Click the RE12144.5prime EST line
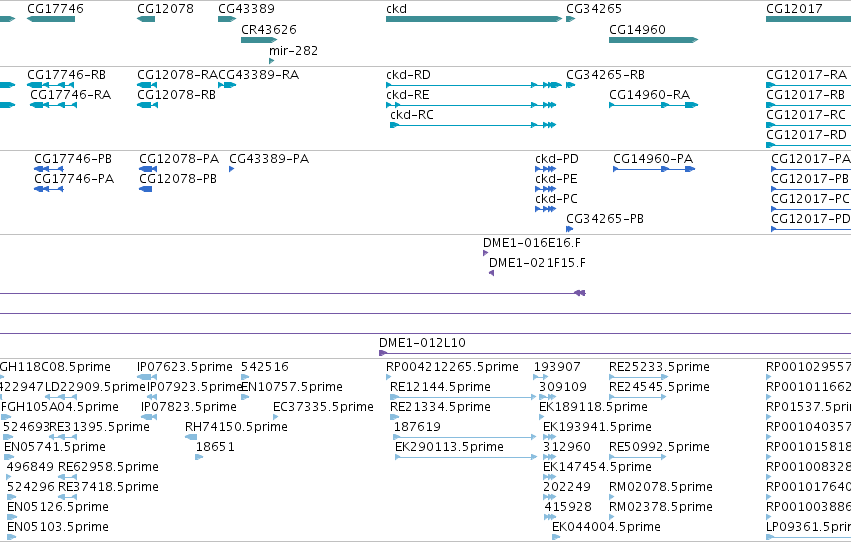Screen dimensions: 851x542 tap(463, 397)
